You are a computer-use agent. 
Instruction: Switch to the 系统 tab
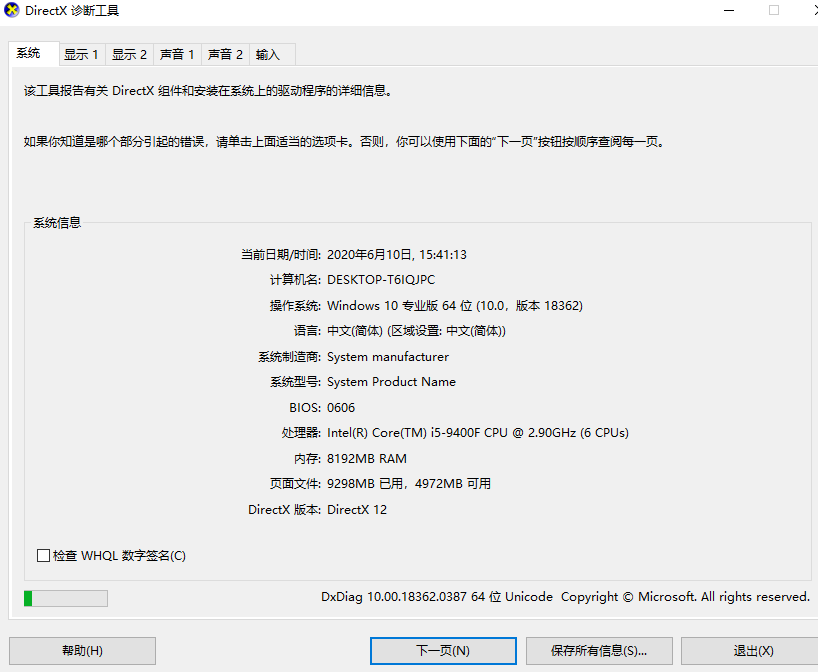point(33,53)
